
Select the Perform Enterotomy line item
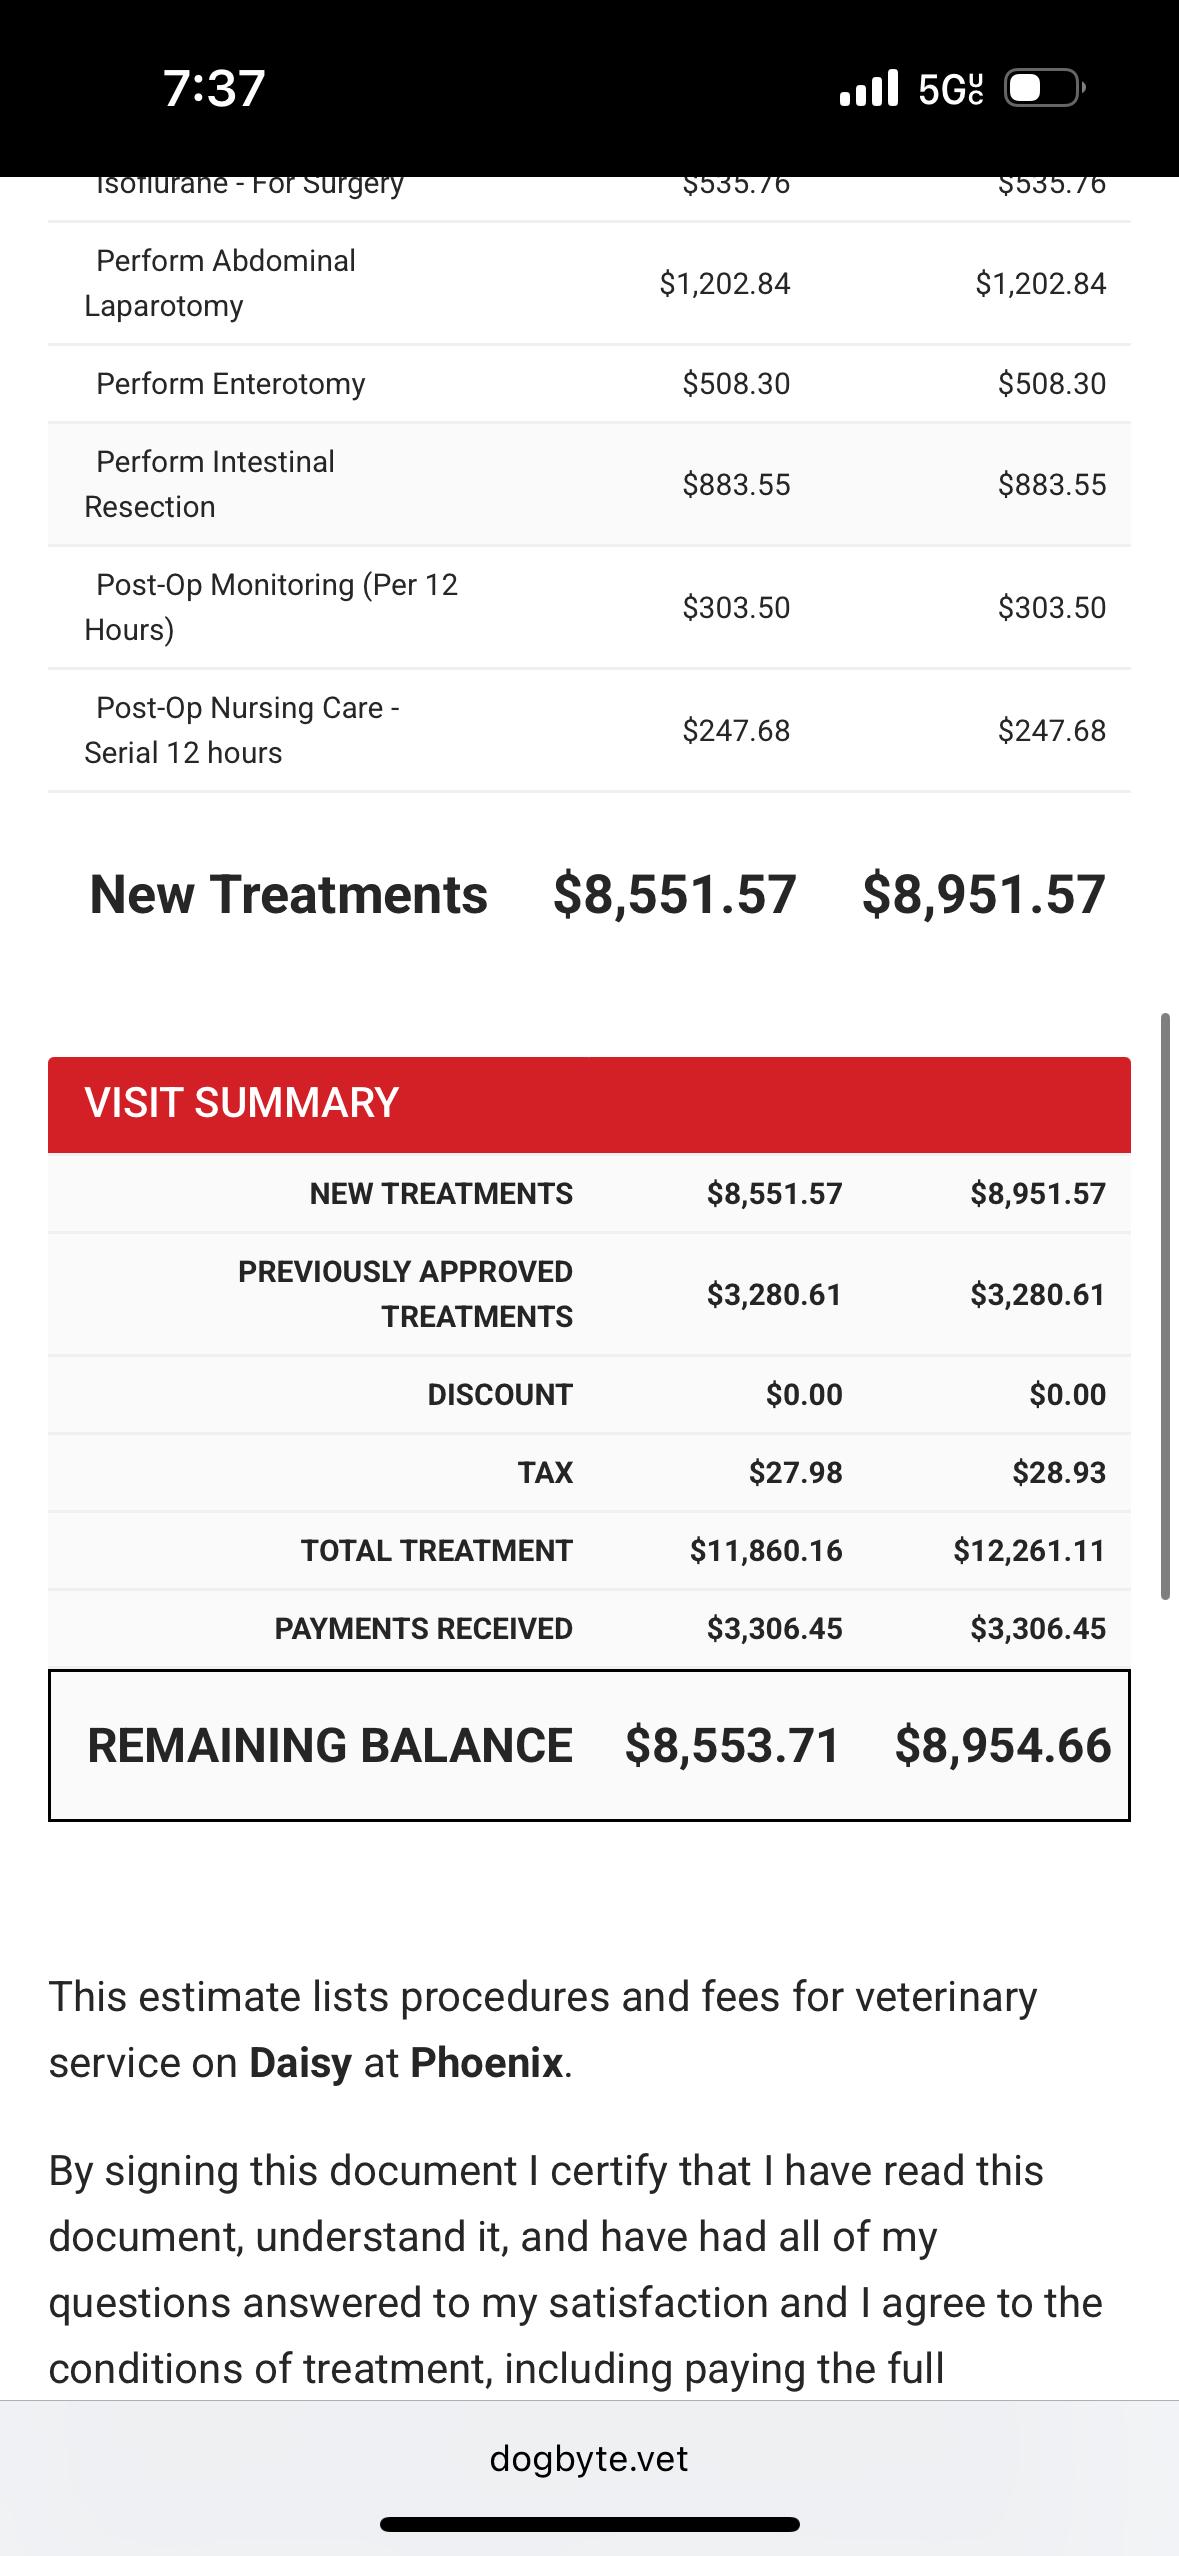(x=589, y=384)
